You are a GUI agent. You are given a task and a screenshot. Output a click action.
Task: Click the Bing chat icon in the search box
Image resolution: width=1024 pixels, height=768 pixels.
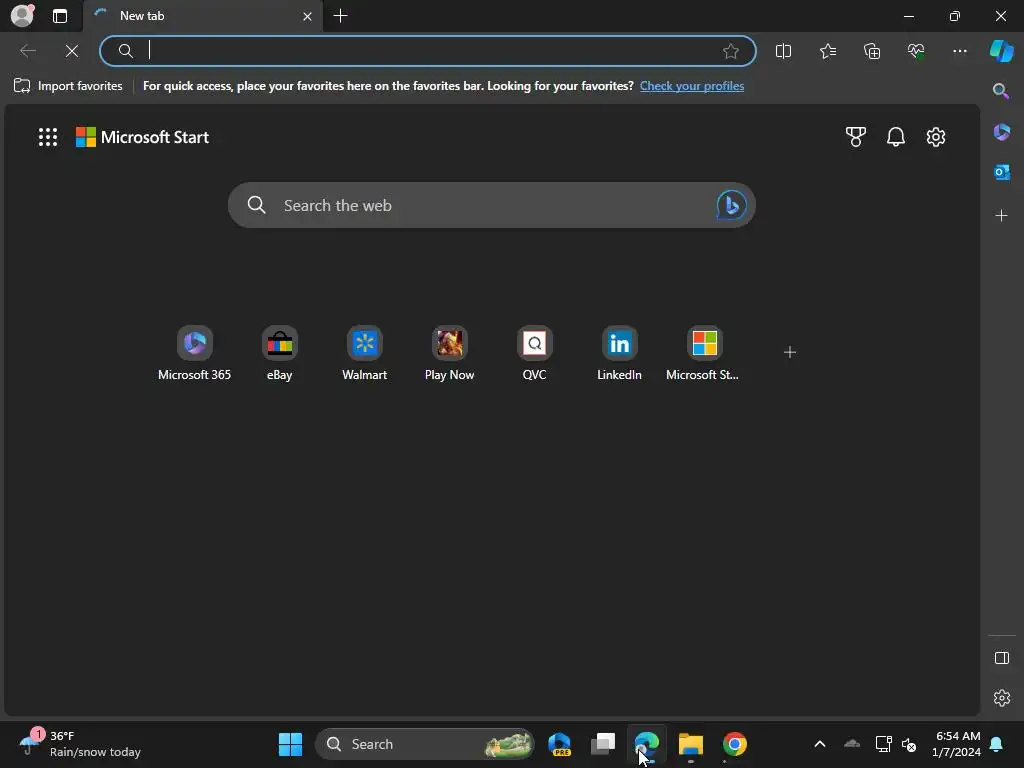(731, 205)
